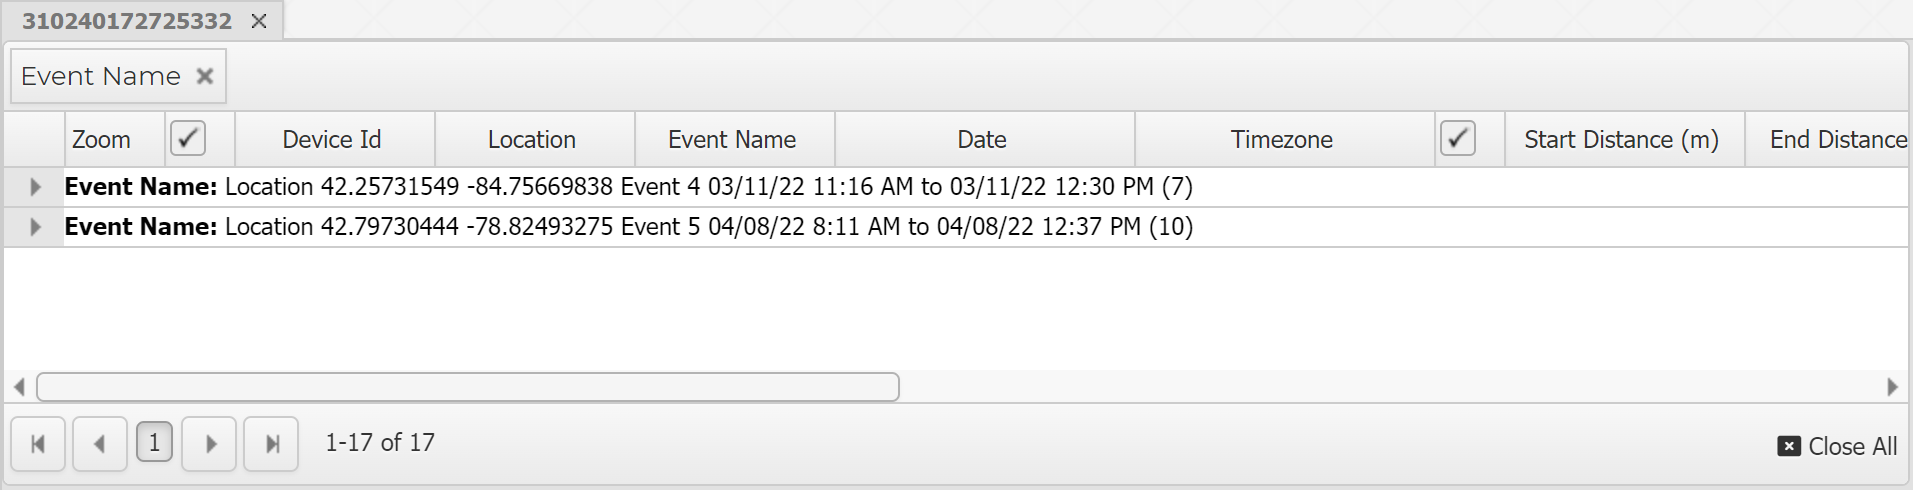Expand the Event 4 group row
Viewport: 1913px width, 490px height.
pyautogui.click(x=35, y=187)
